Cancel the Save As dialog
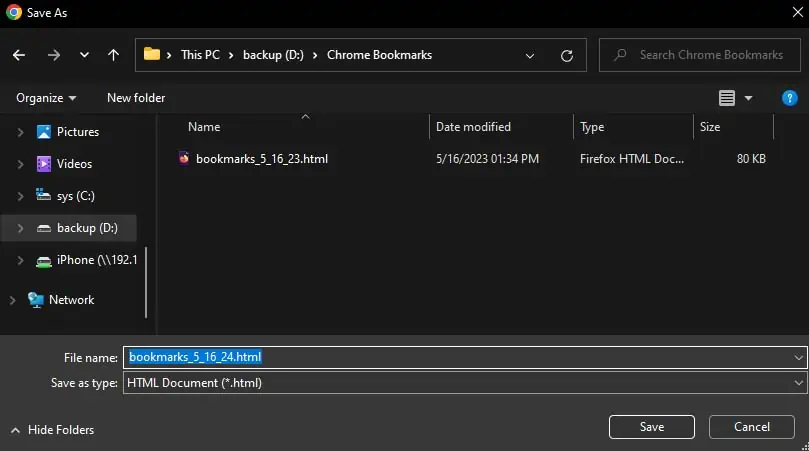The width and height of the screenshot is (809, 451). [752, 427]
